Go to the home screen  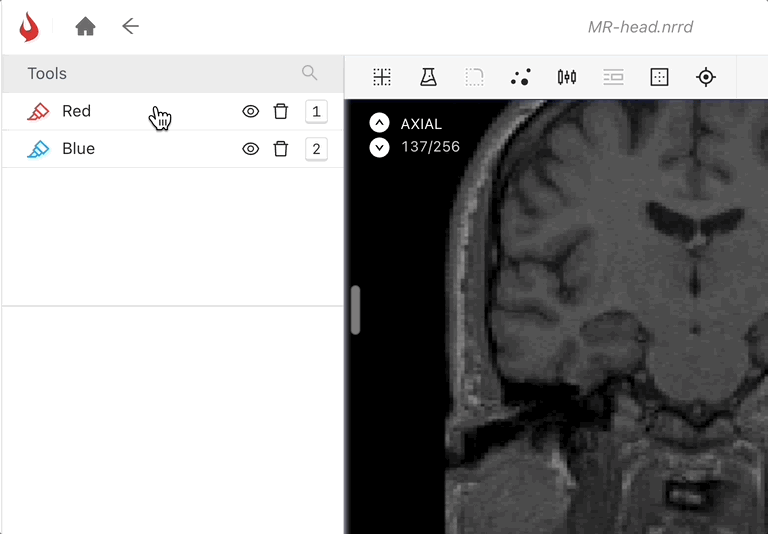click(85, 26)
